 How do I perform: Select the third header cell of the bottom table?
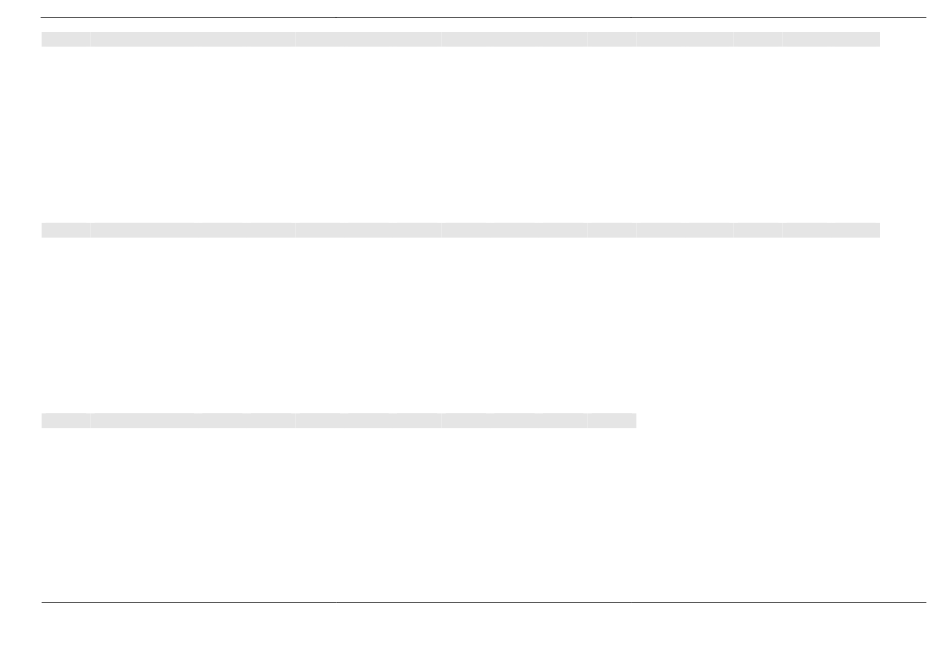368,421
